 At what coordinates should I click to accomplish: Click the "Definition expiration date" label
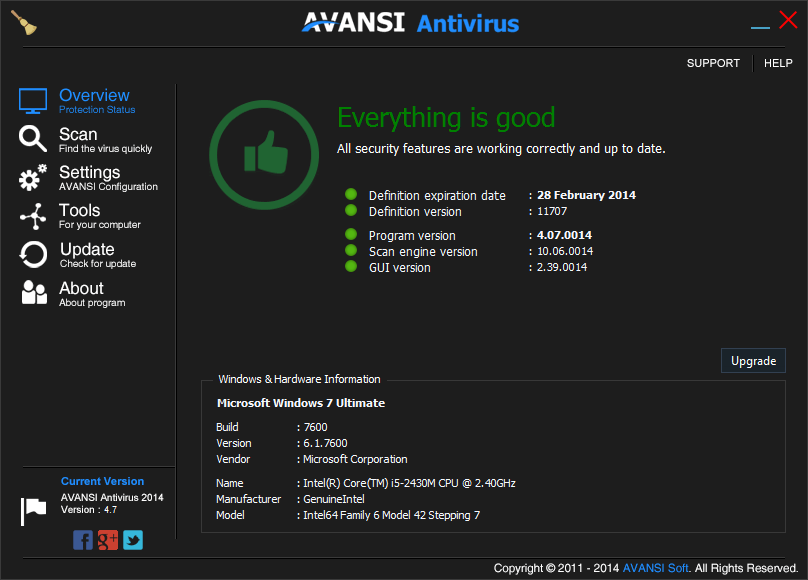click(x=437, y=196)
